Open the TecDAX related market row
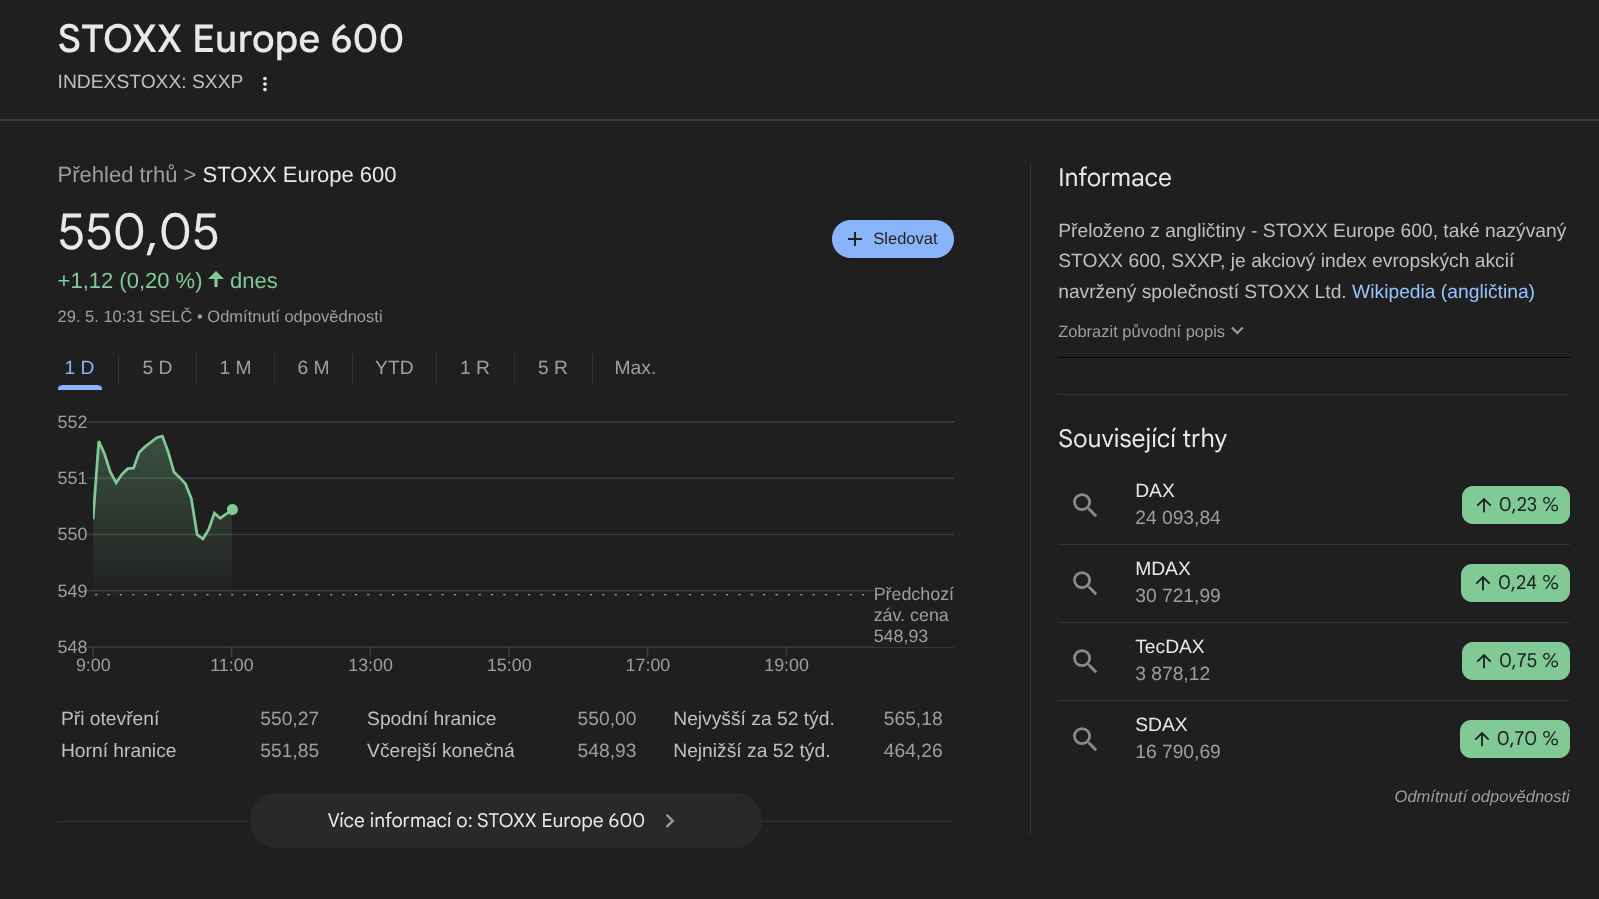The height and width of the screenshot is (899, 1599). click(x=1314, y=661)
